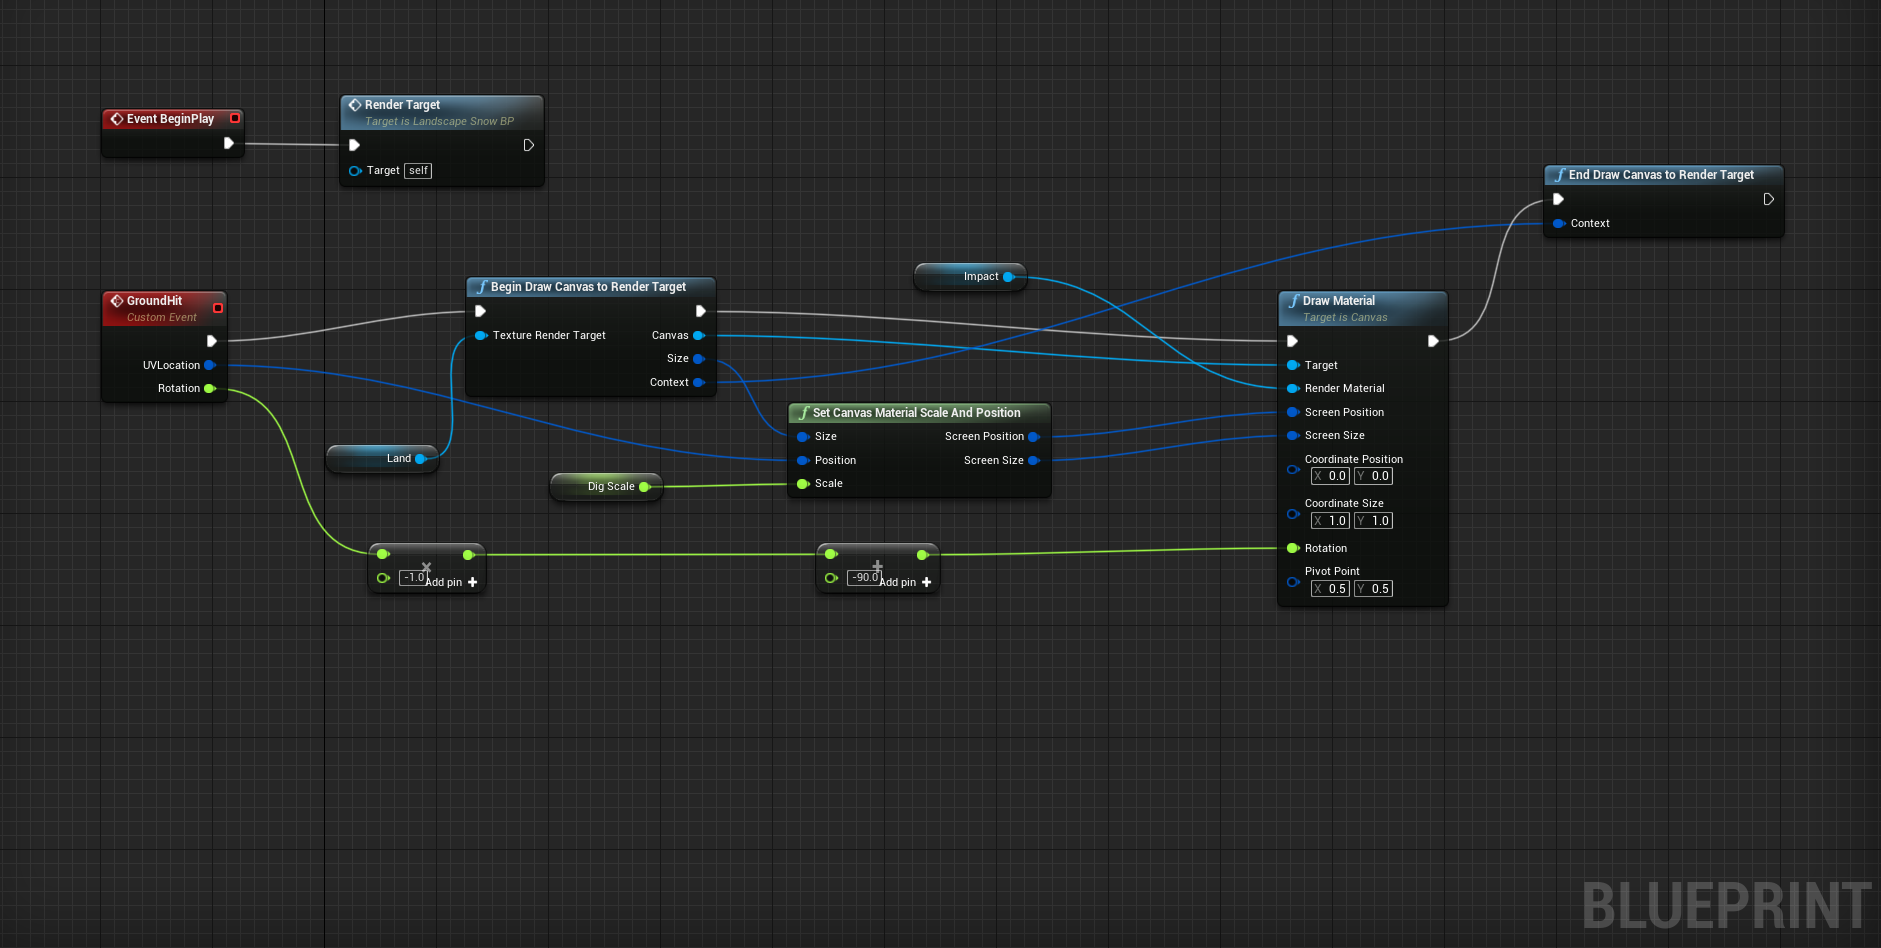Click the Context input pin on End Draw Canvas

(1558, 223)
